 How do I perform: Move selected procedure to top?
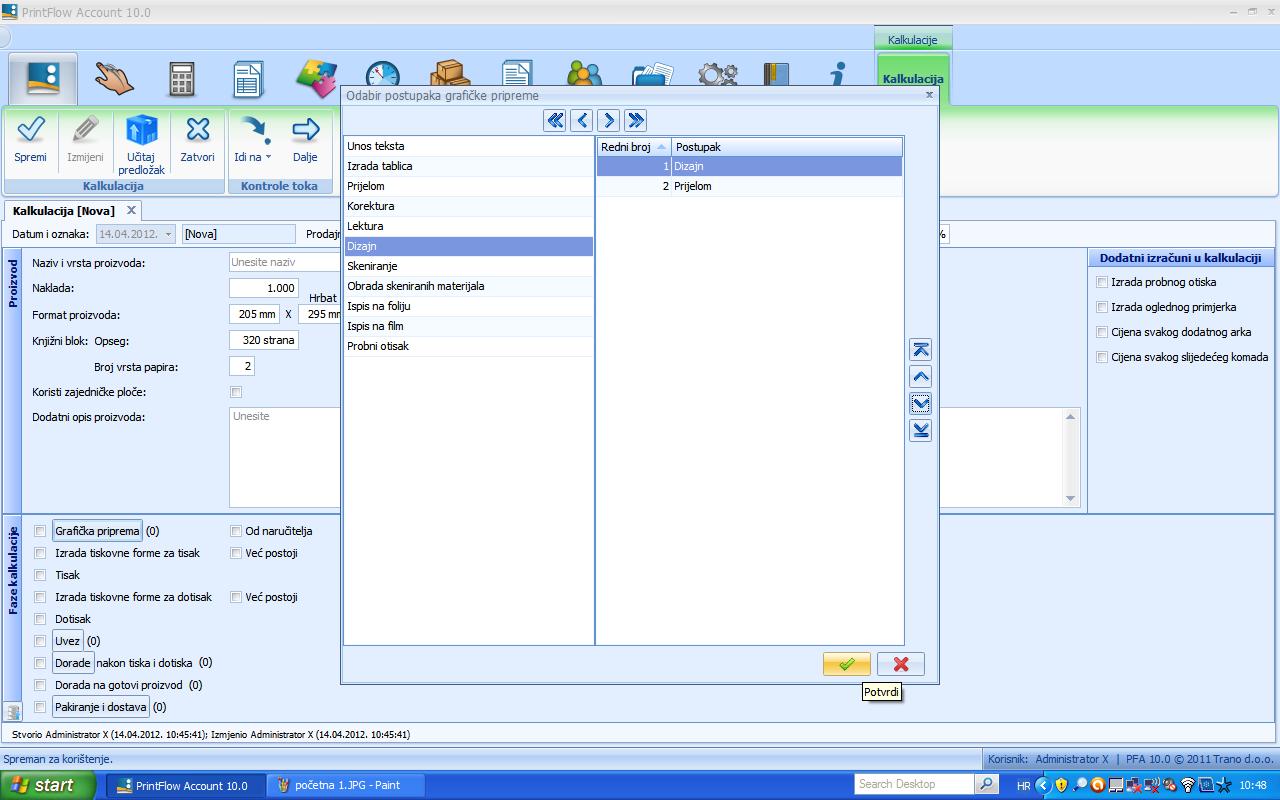tap(920, 350)
